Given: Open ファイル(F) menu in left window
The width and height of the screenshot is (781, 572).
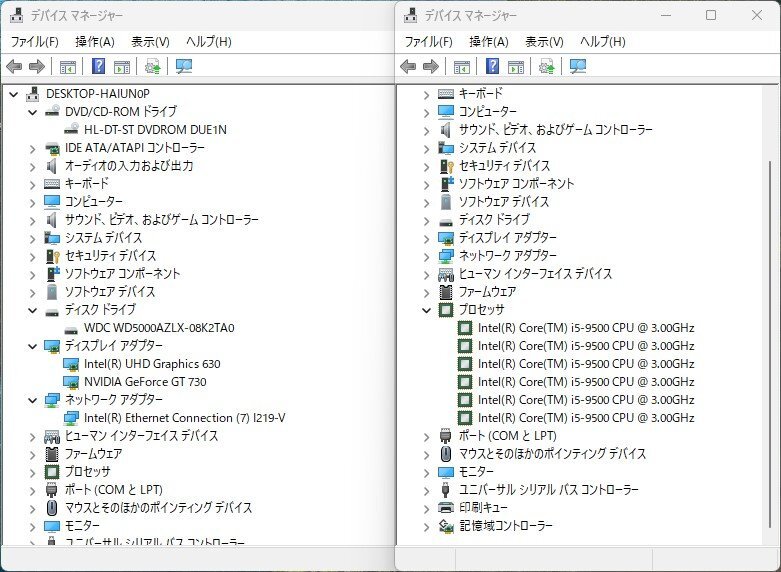Looking at the screenshot, I should [35, 41].
